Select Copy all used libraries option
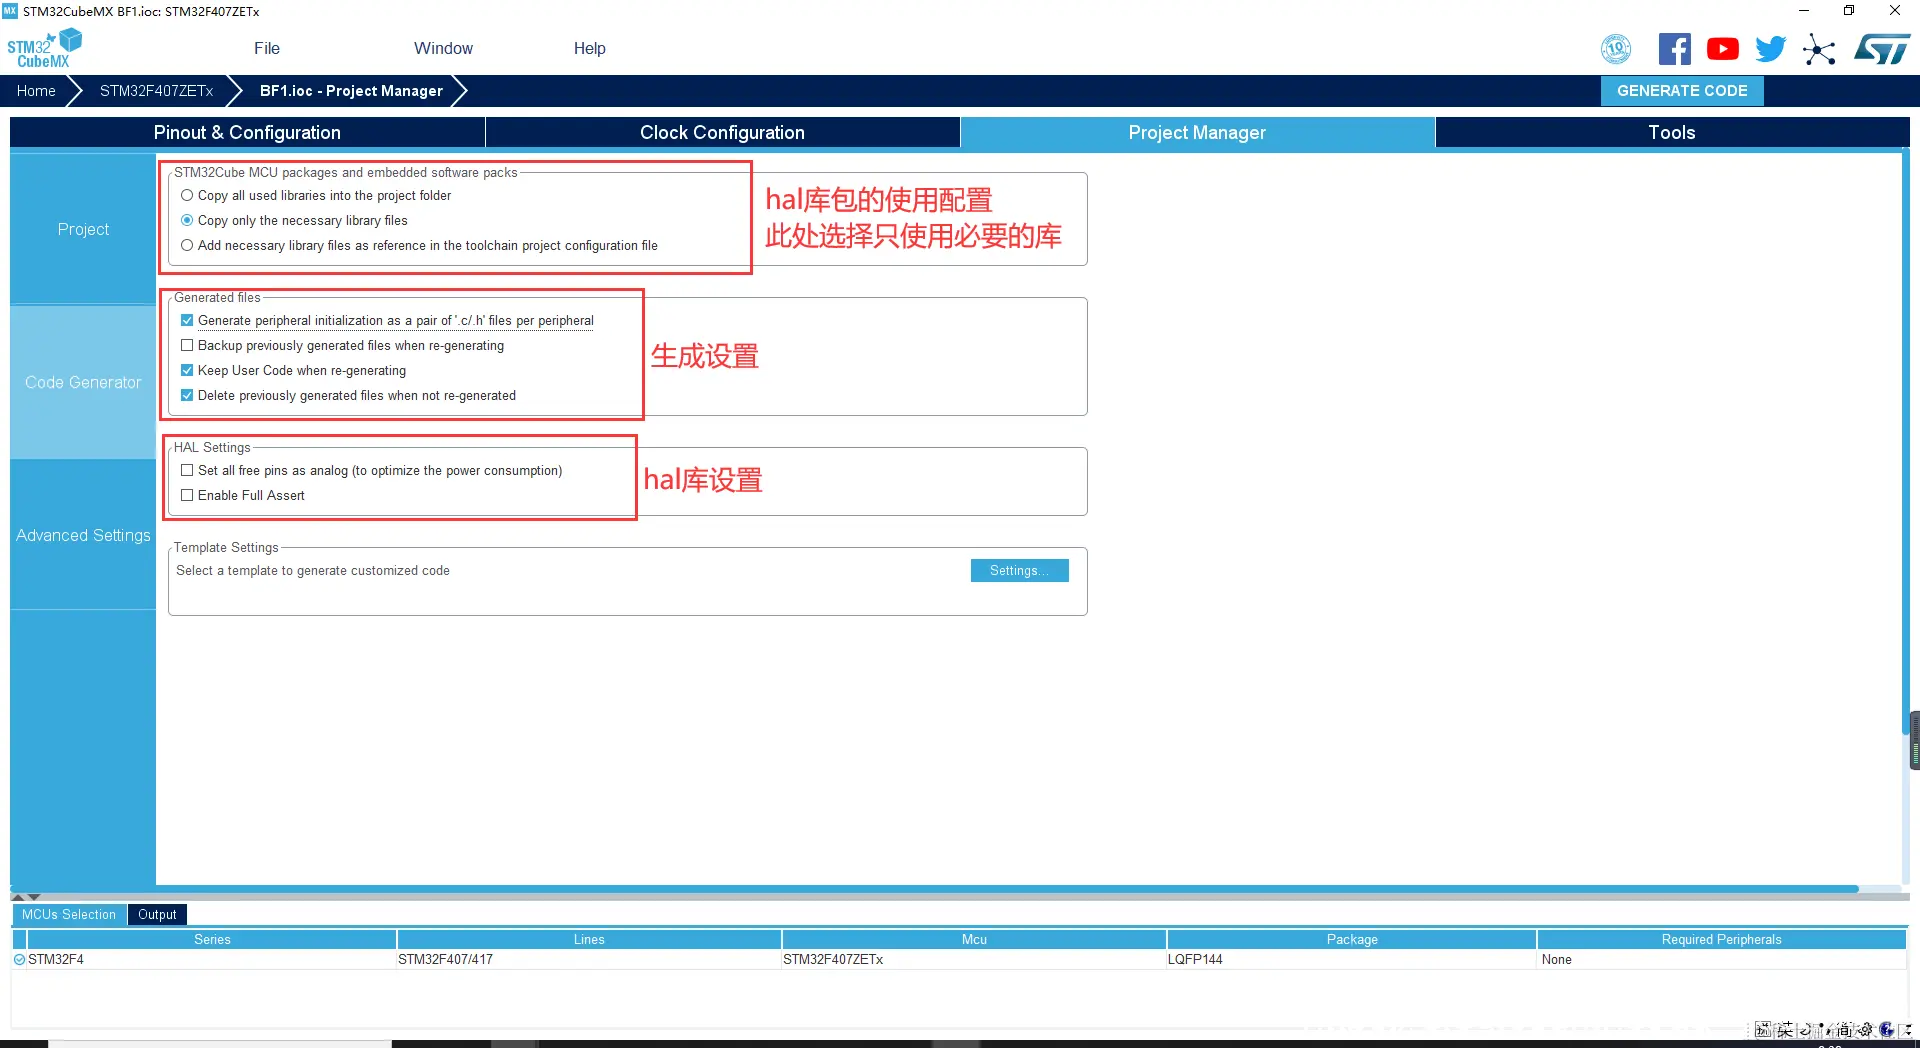 click(x=187, y=195)
